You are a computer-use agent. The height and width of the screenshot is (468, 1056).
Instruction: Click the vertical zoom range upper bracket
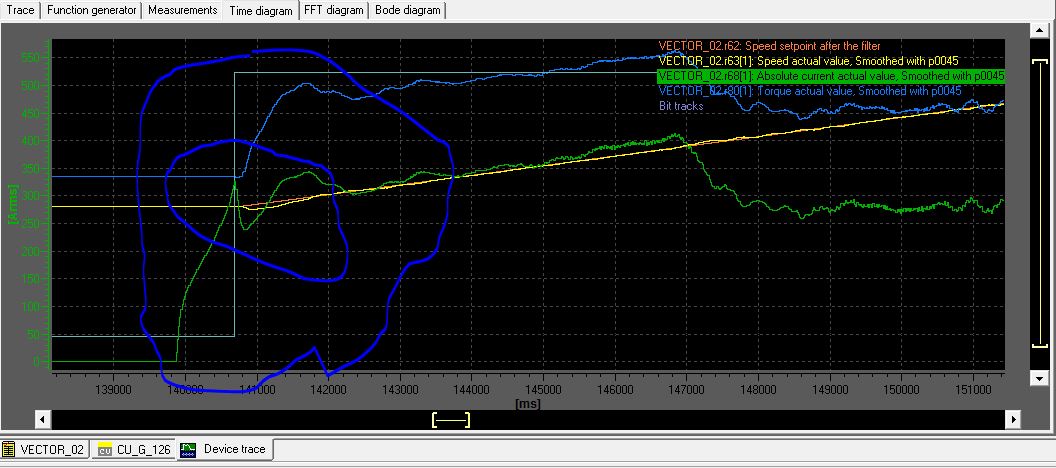pyautogui.click(x=1039, y=61)
